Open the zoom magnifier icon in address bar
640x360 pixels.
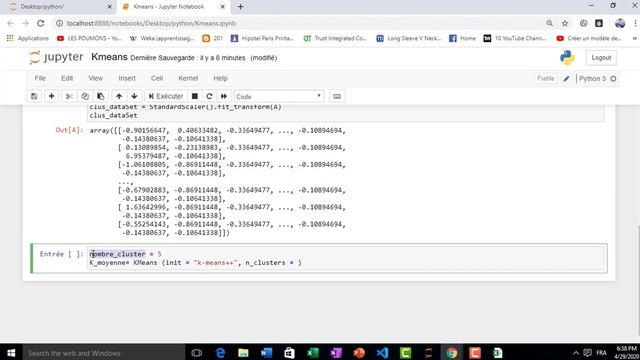549,23
